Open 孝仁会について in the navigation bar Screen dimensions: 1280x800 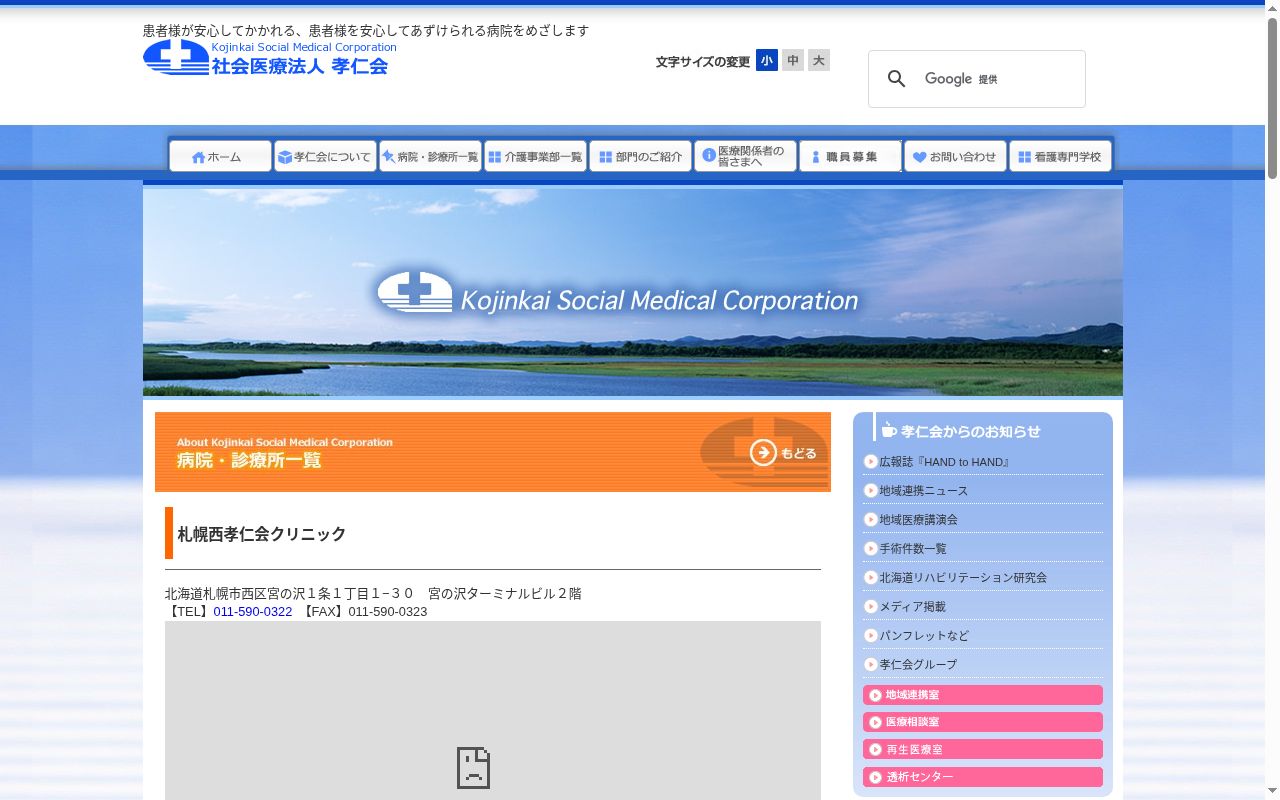[x=325, y=156]
